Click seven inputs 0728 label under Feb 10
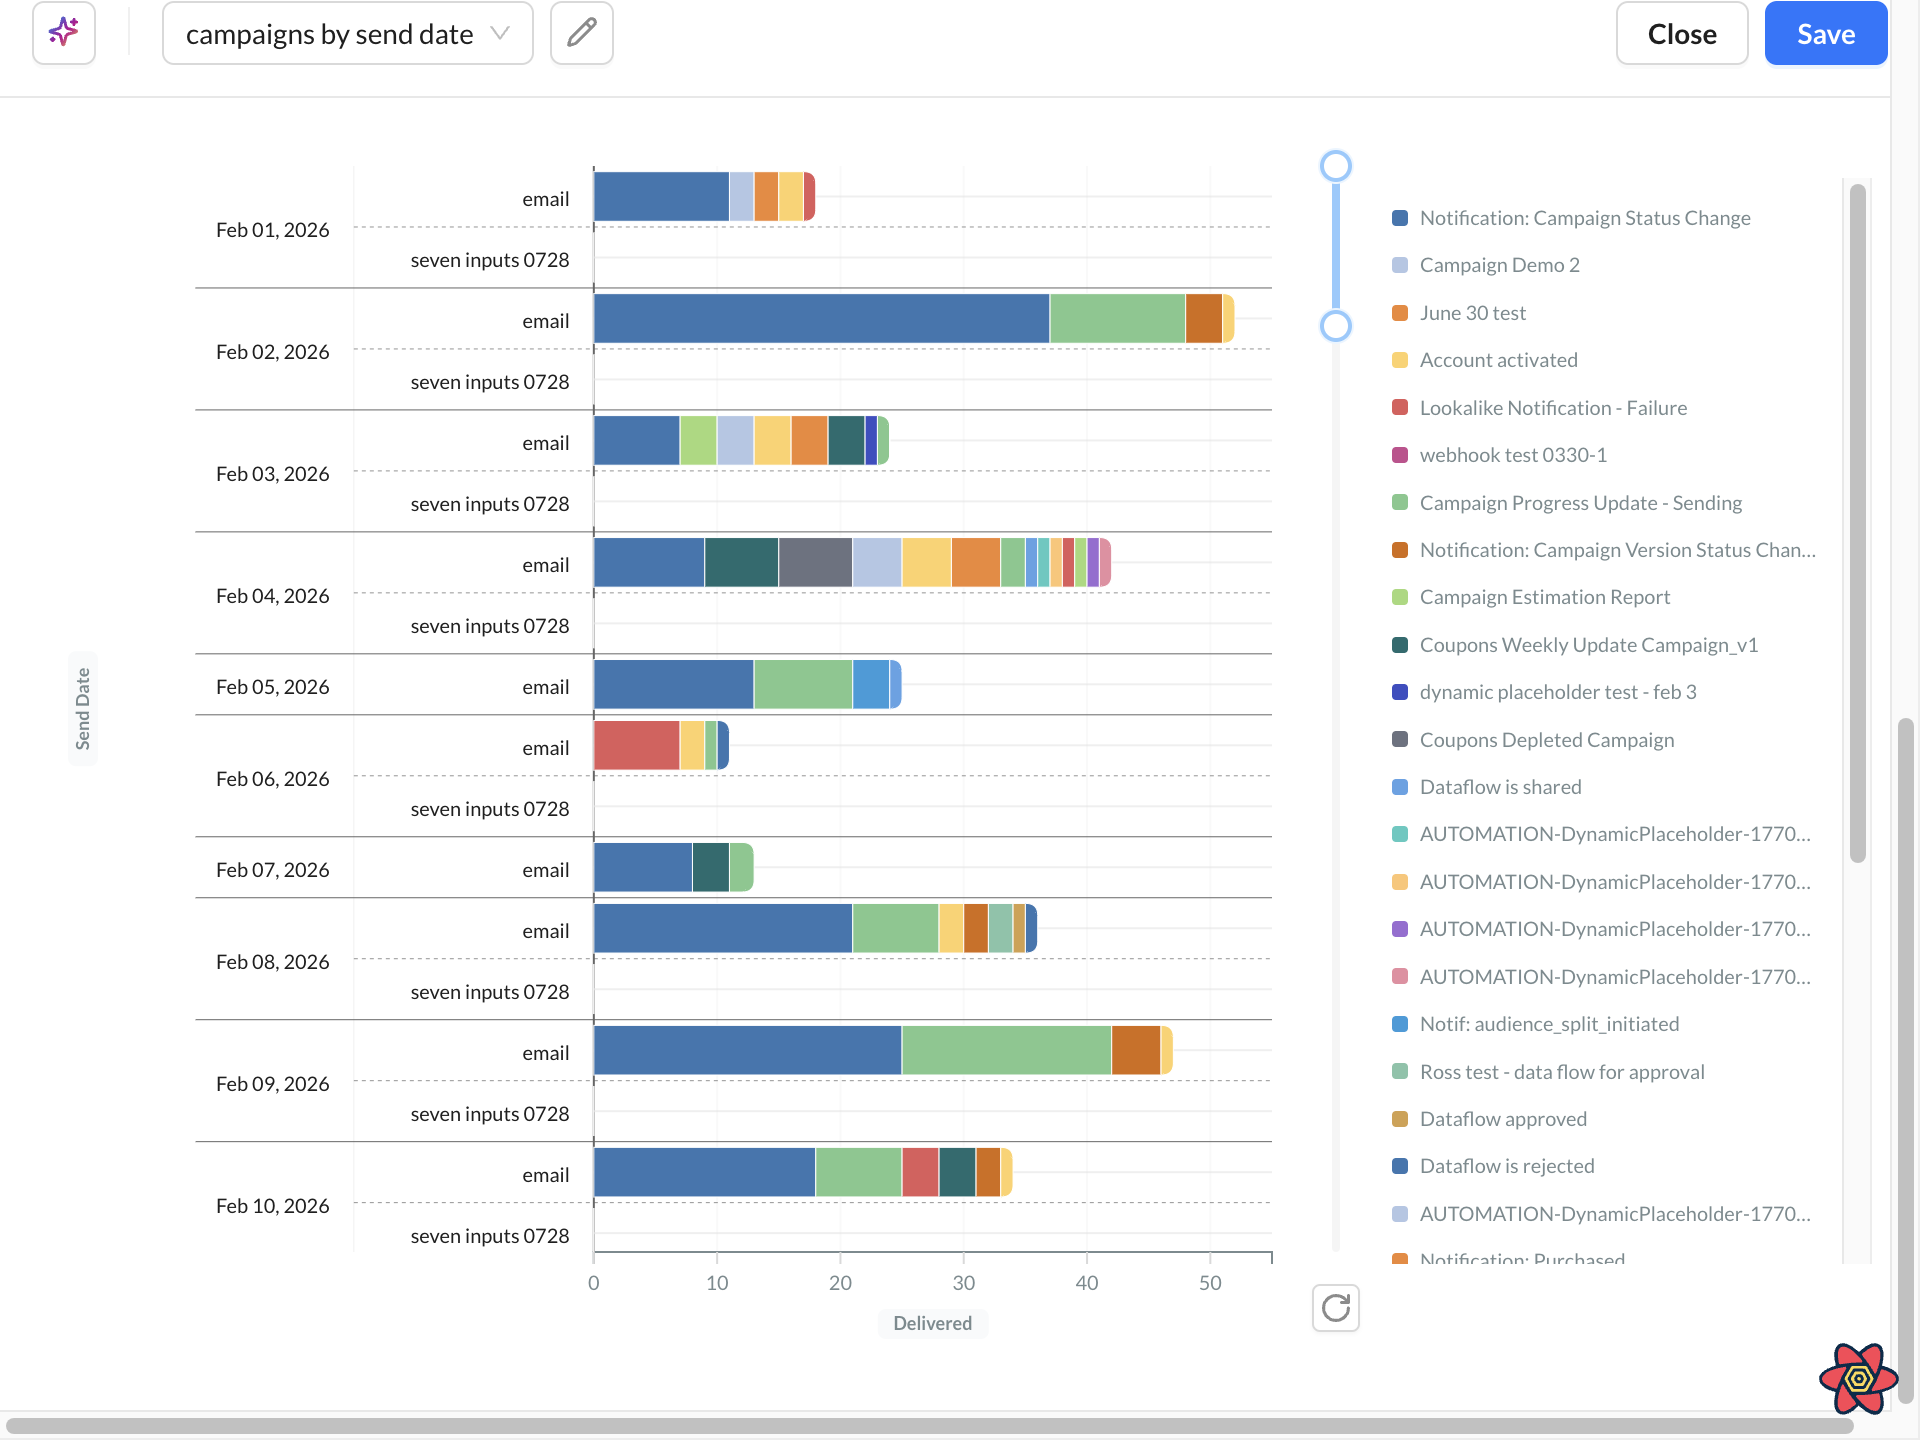Viewport: 1920px width, 1440px height. click(490, 1236)
